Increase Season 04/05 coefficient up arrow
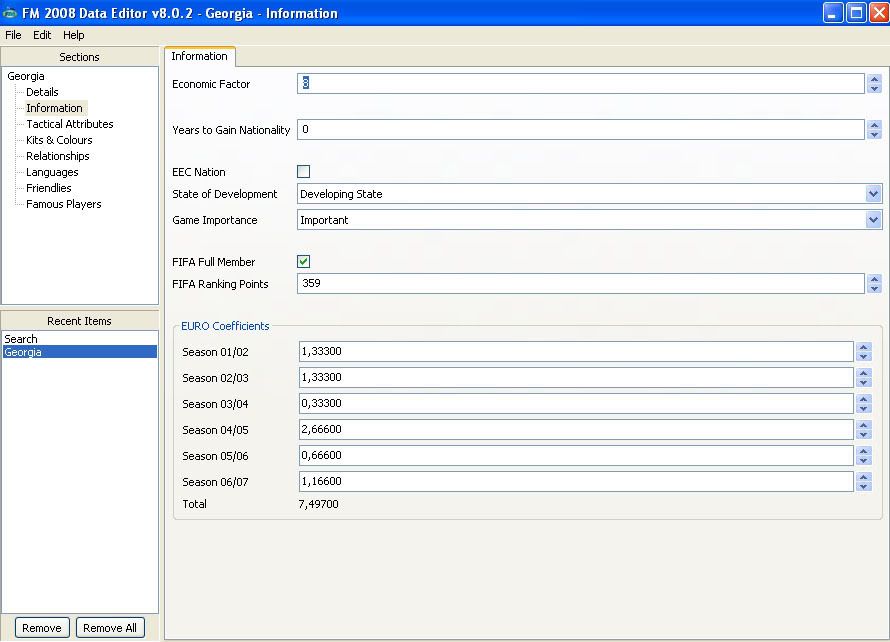 click(863, 425)
